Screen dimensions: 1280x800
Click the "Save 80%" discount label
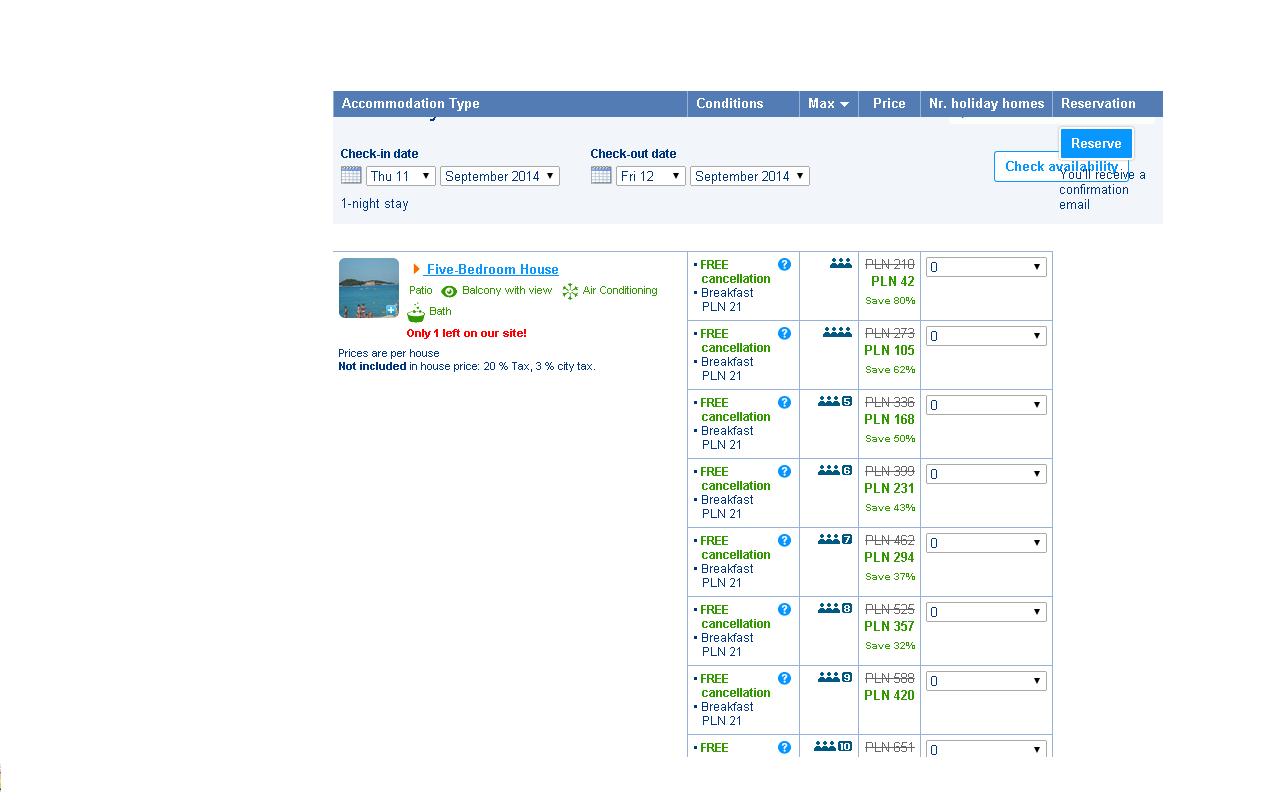click(x=890, y=301)
